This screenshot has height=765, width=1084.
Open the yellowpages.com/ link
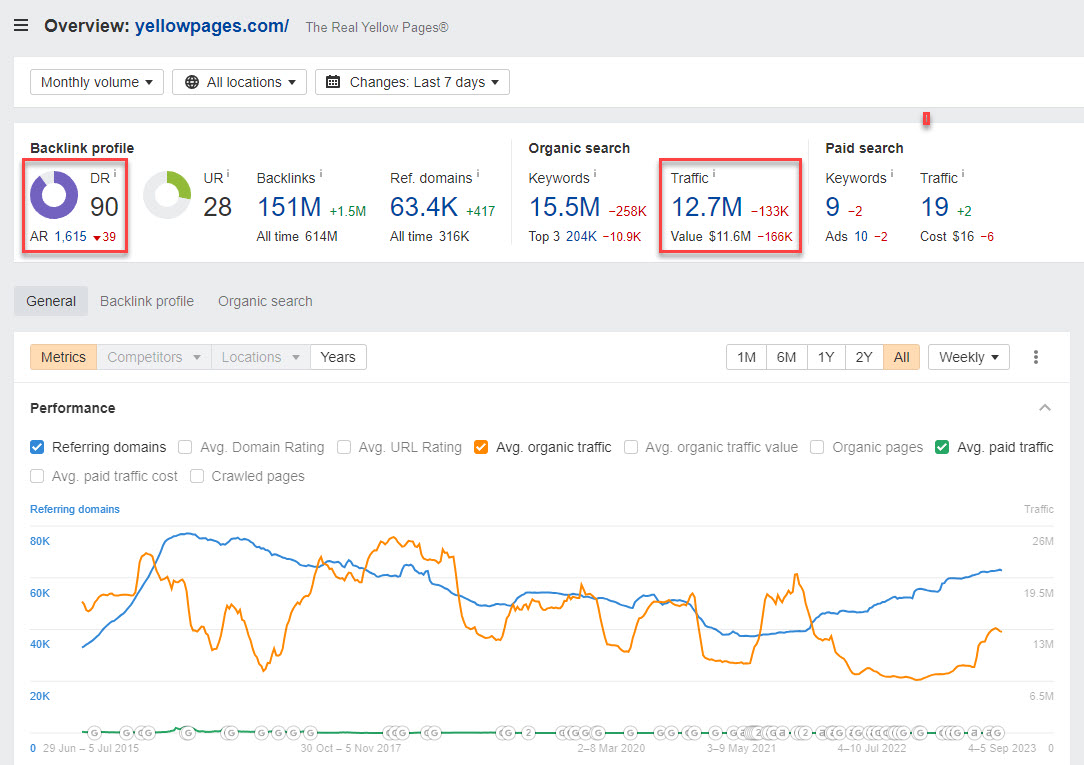point(212,26)
